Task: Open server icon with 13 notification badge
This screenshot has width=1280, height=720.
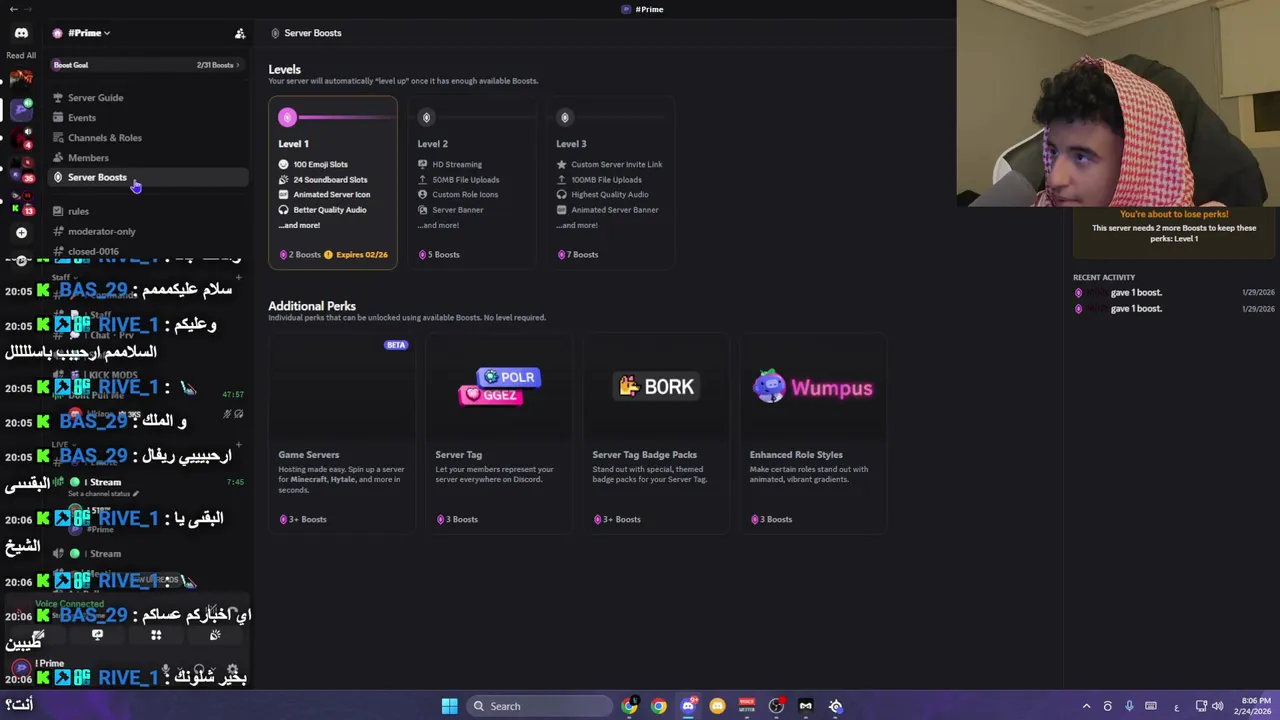Action: tap(21, 206)
